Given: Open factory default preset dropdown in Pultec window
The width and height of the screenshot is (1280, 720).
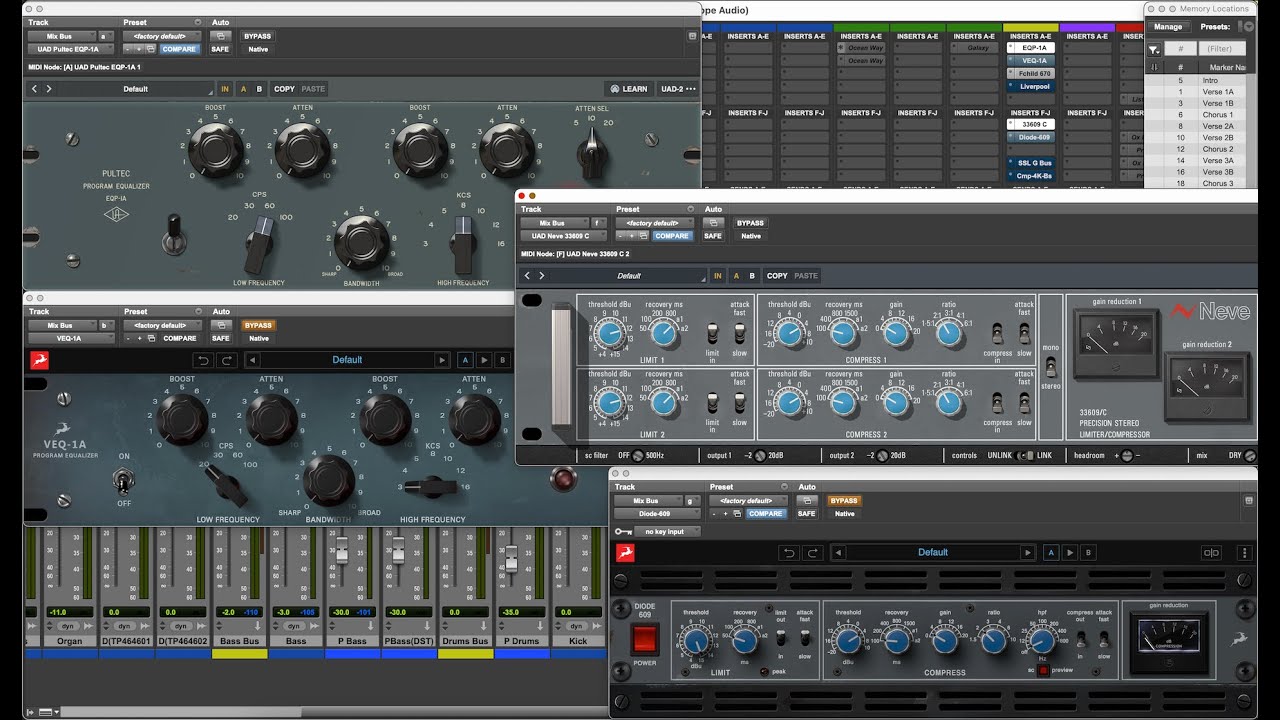Looking at the screenshot, I should coord(161,36).
